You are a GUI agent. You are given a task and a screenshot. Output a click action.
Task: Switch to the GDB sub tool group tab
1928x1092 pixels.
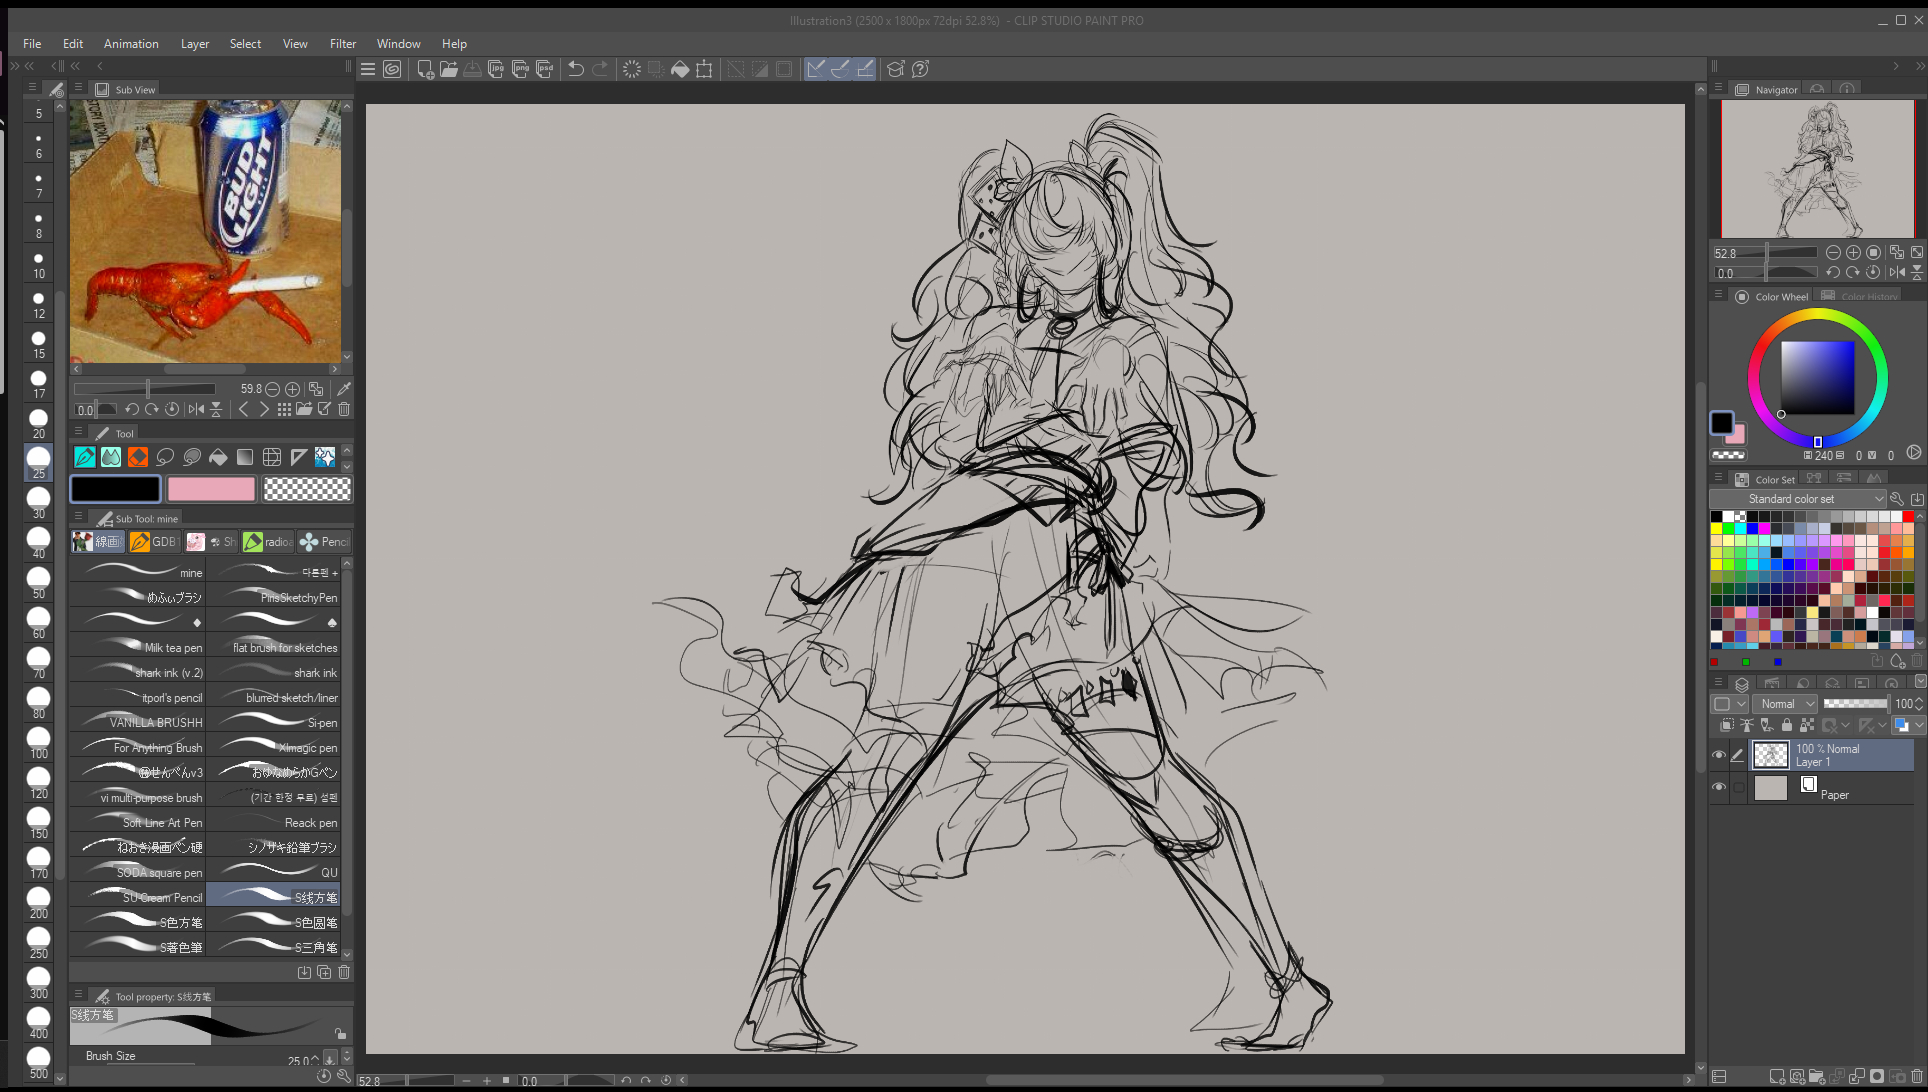pos(154,542)
